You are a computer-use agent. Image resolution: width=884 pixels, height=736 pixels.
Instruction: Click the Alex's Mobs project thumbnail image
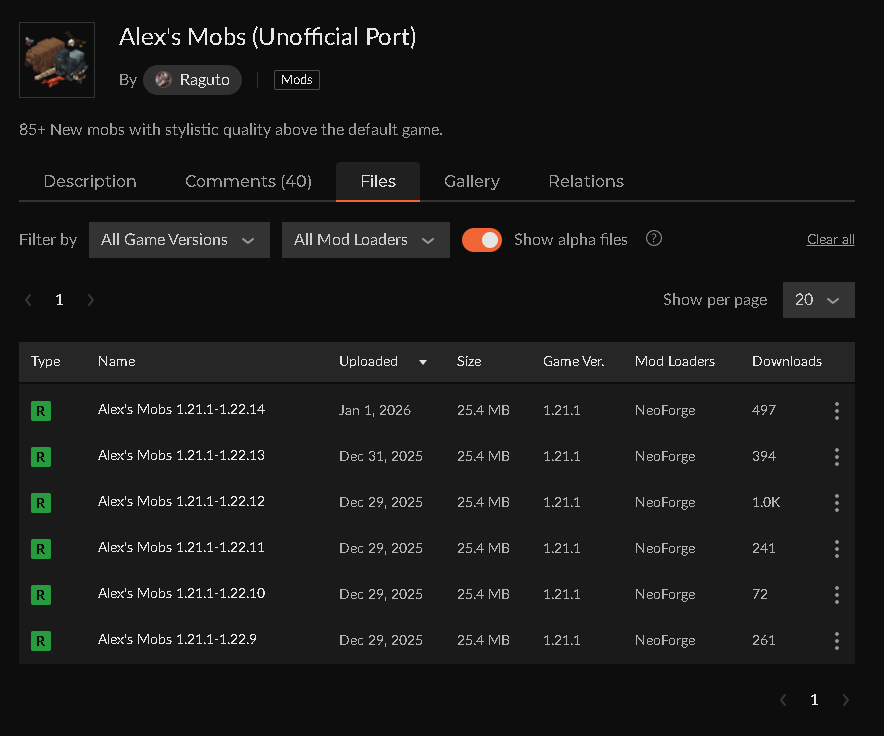click(57, 60)
